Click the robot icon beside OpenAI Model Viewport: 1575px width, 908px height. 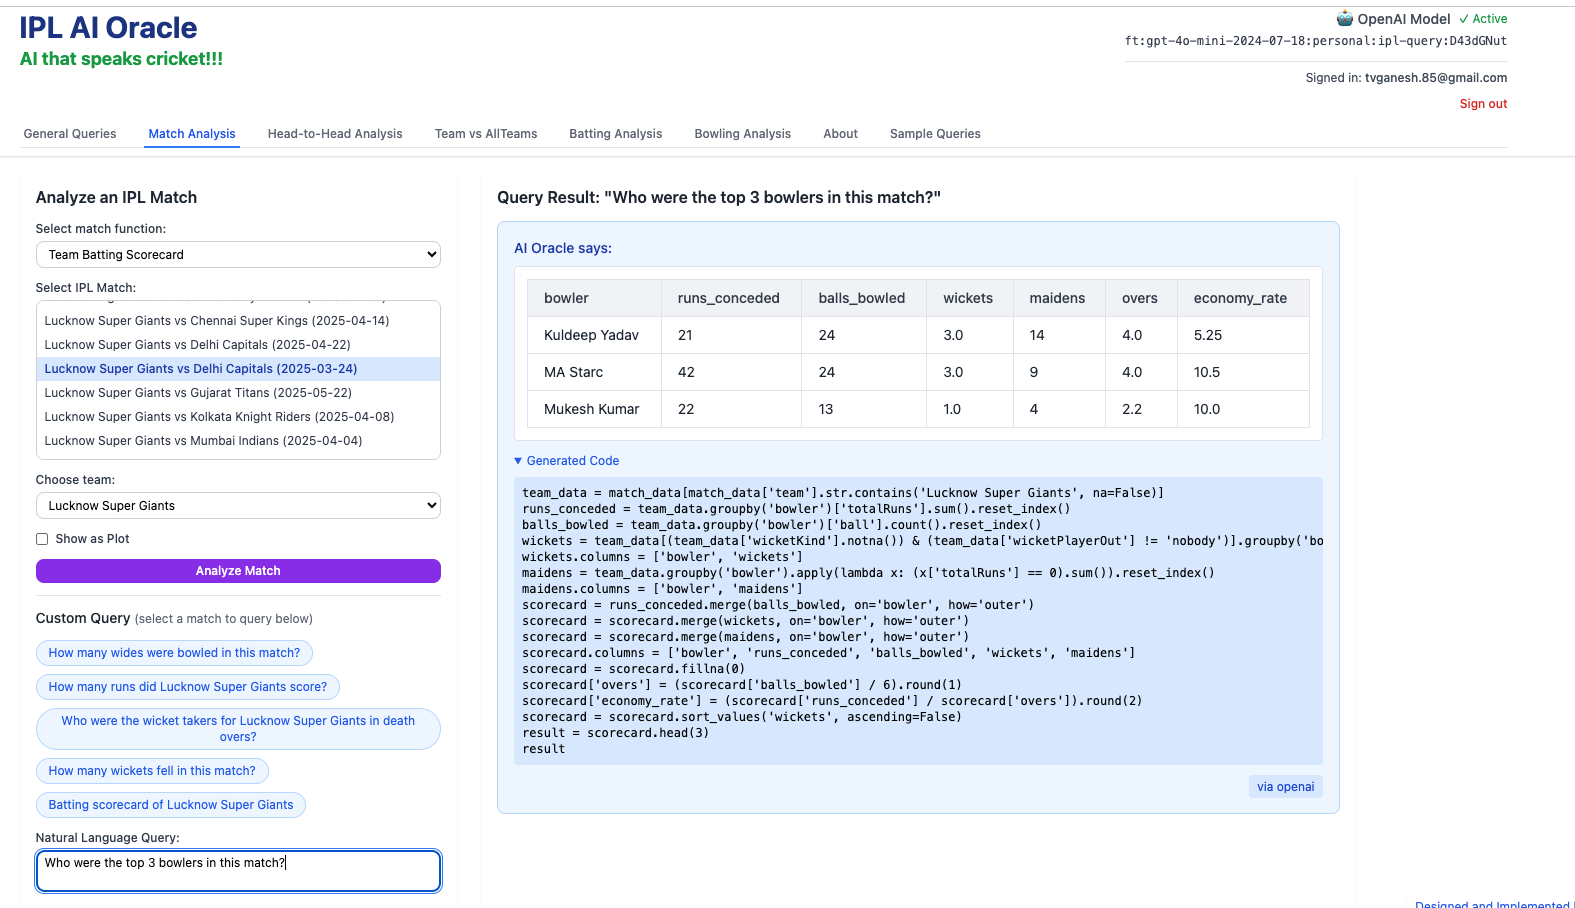pyautogui.click(x=1345, y=19)
